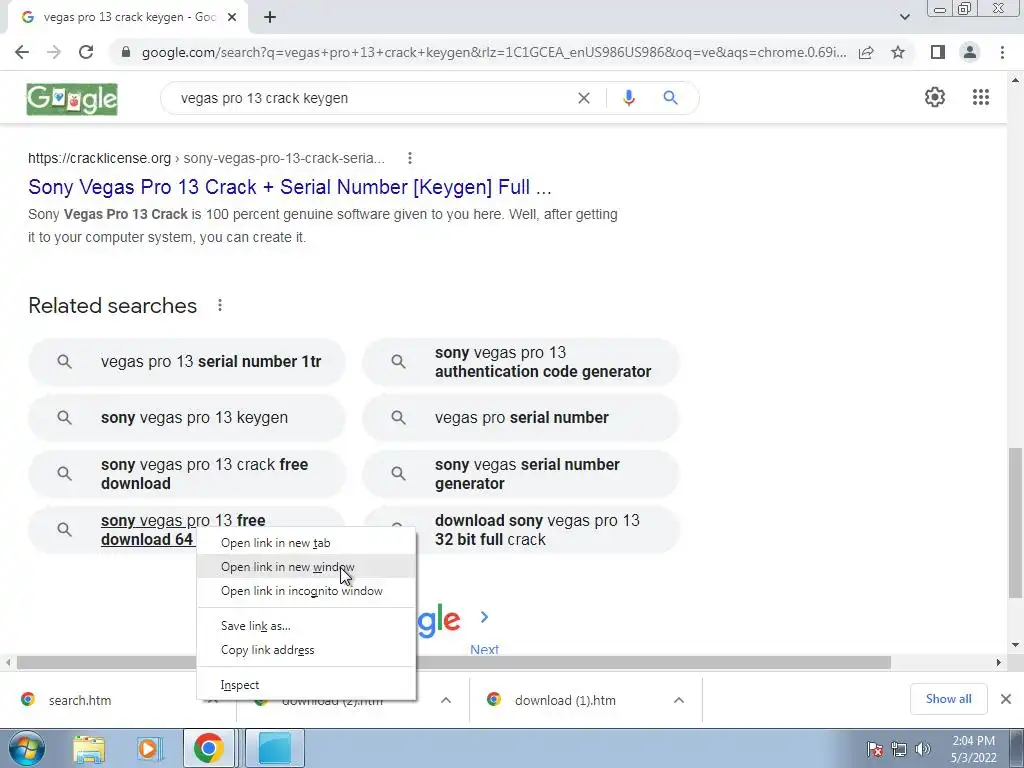
Task: Expand options for download (2).htm
Action: tap(446, 700)
